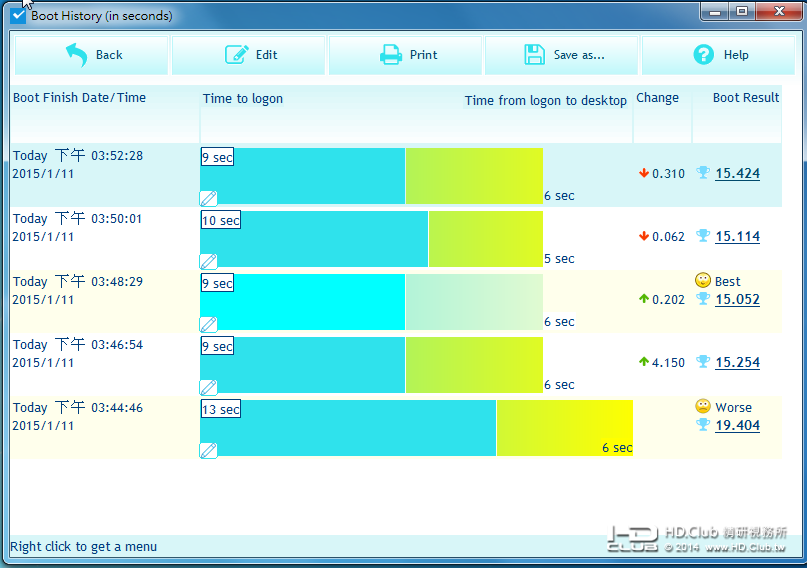Click the pencil edit icon on 03:48:29 row
The height and width of the screenshot is (568, 807).
pyautogui.click(x=208, y=324)
